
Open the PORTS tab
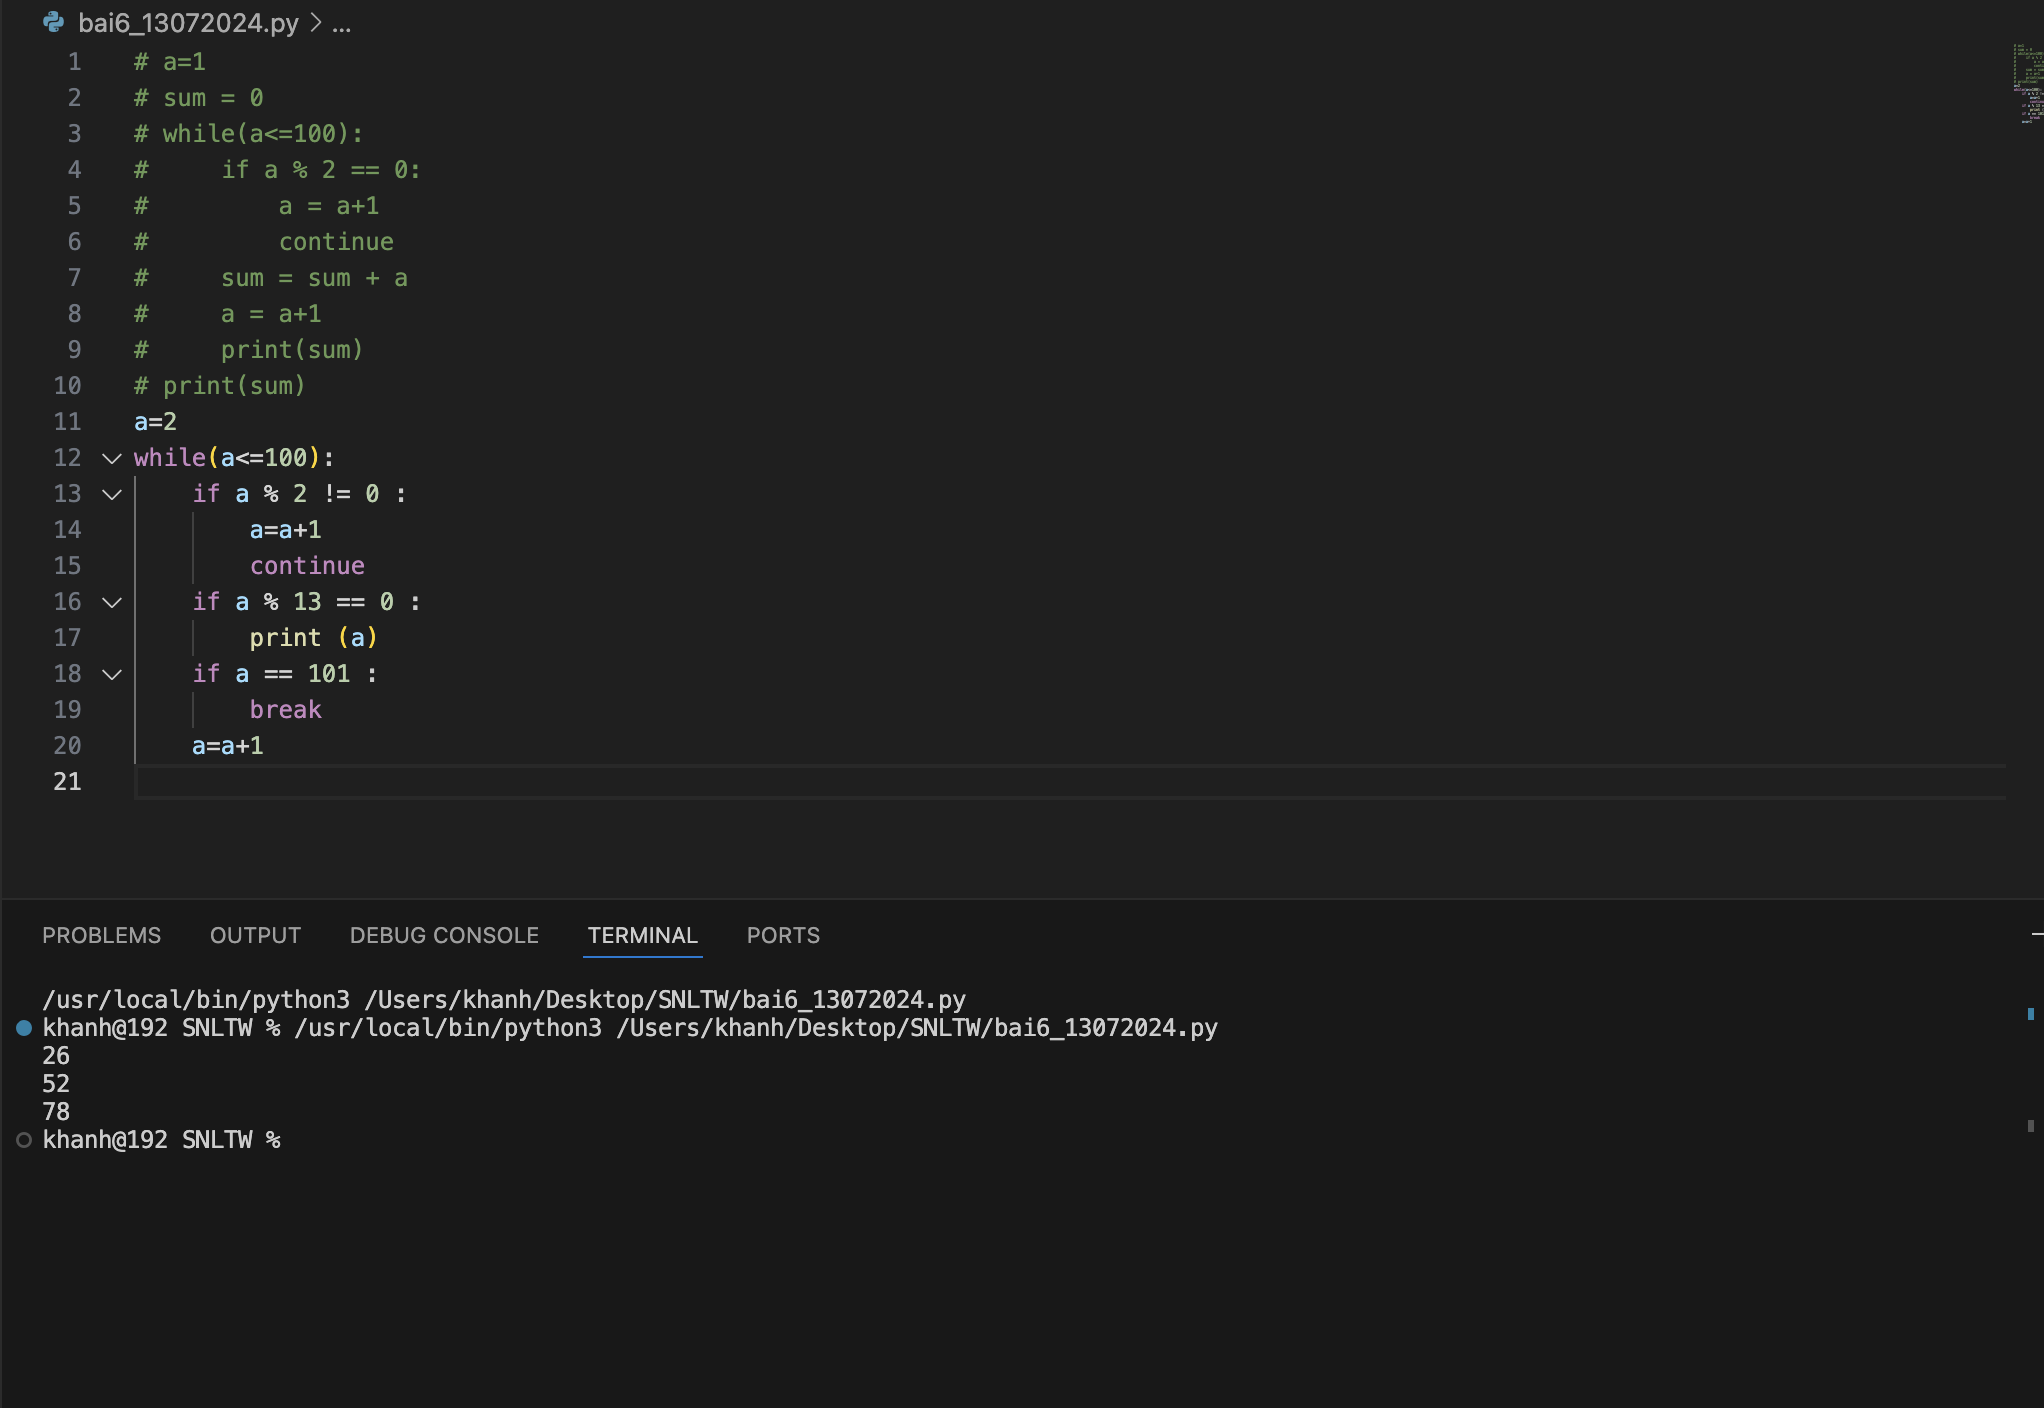[x=783, y=935]
